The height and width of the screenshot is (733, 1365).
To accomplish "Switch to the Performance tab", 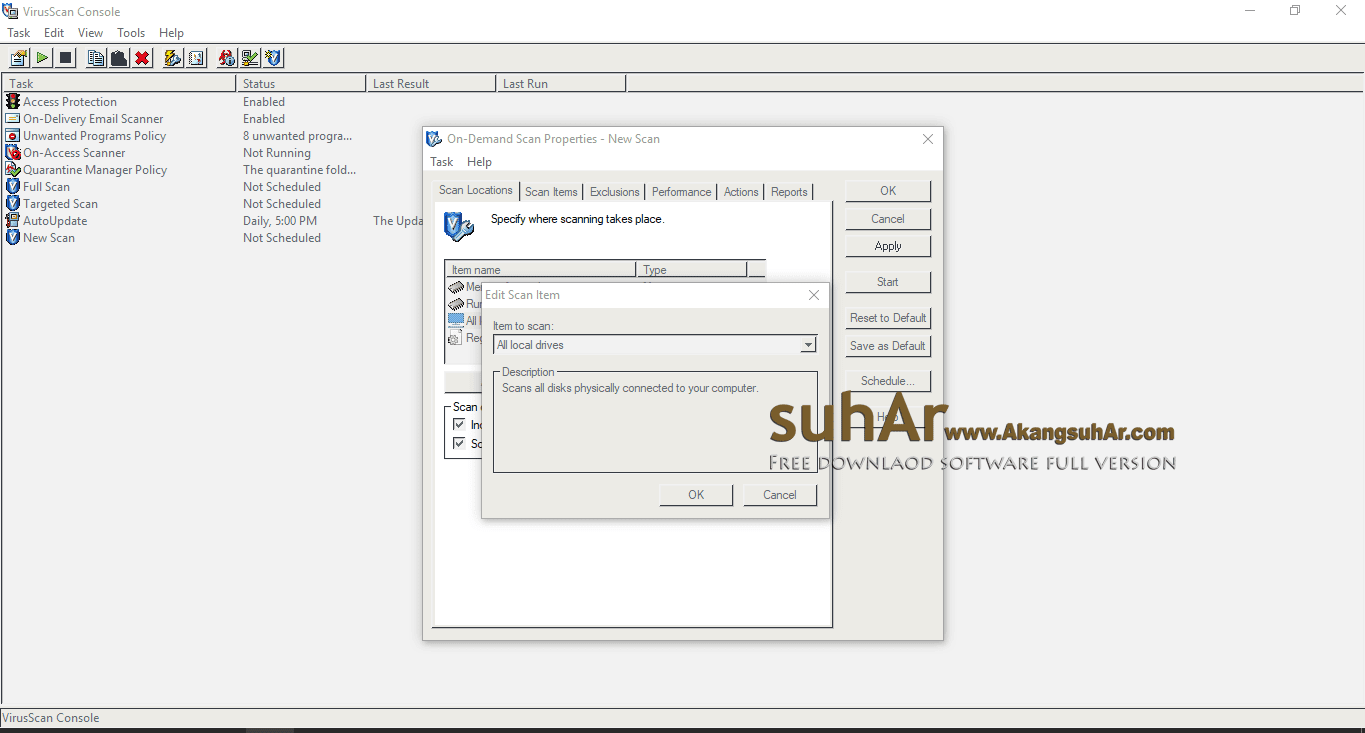I will pyautogui.click(x=681, y=192).
